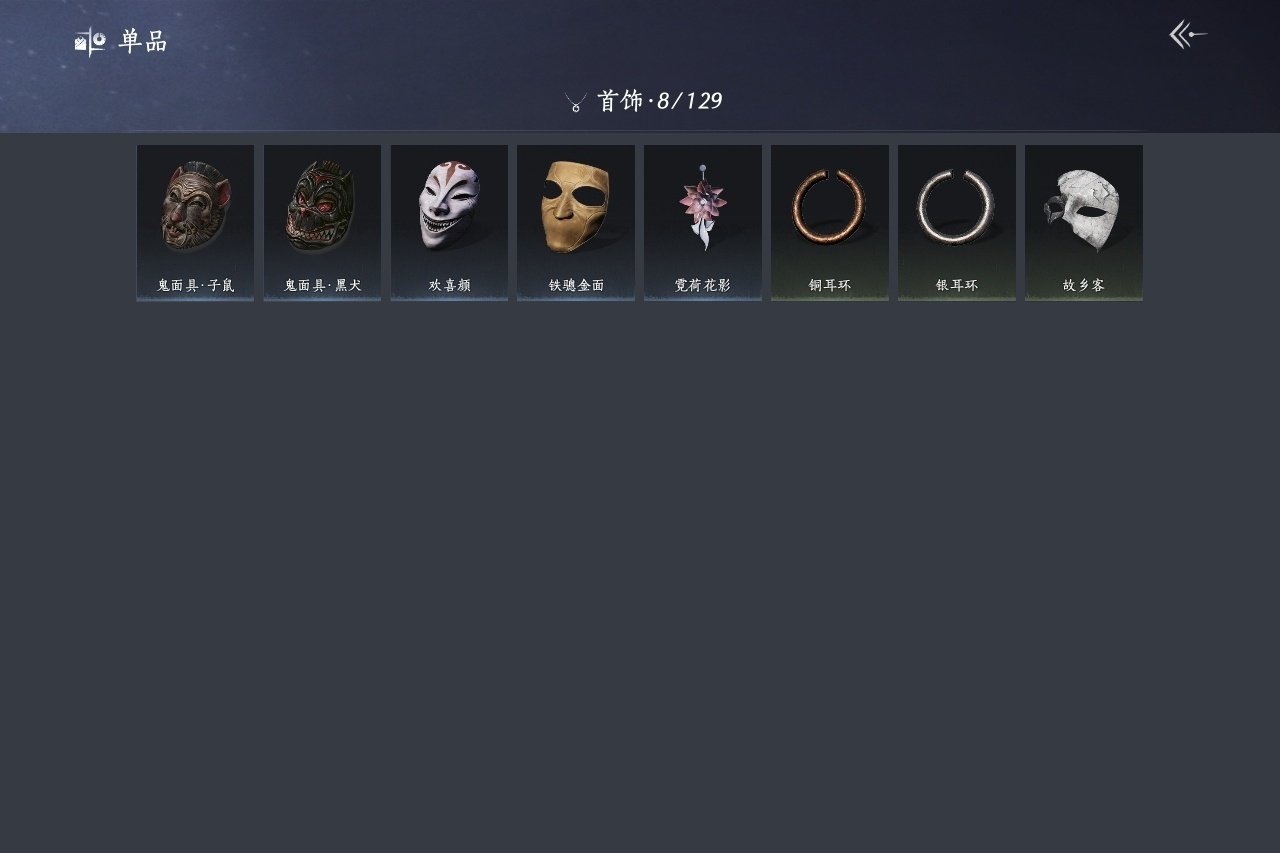Select the 鬼面具·子鼠 rat mask image

tap(195, 207)
